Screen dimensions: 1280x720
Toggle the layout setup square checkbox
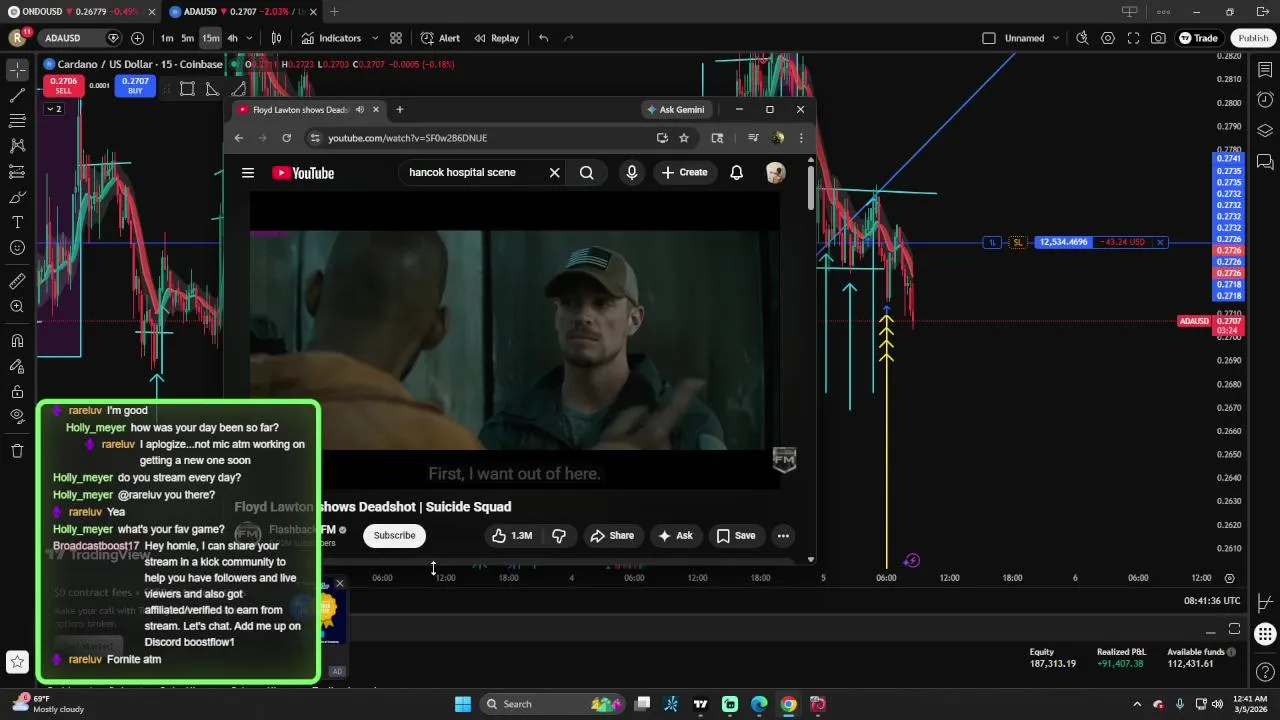989,38
